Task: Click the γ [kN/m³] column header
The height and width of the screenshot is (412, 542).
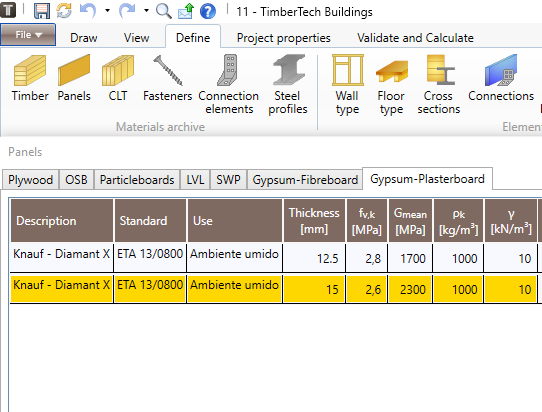Action: 511,221
